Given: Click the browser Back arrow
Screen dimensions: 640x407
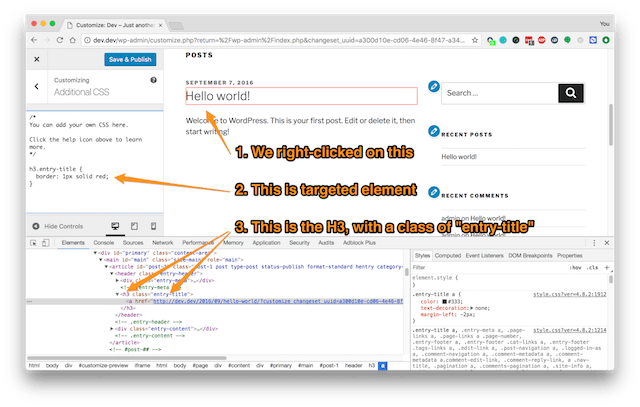Looking at the screenshot, I should (34, 40).
